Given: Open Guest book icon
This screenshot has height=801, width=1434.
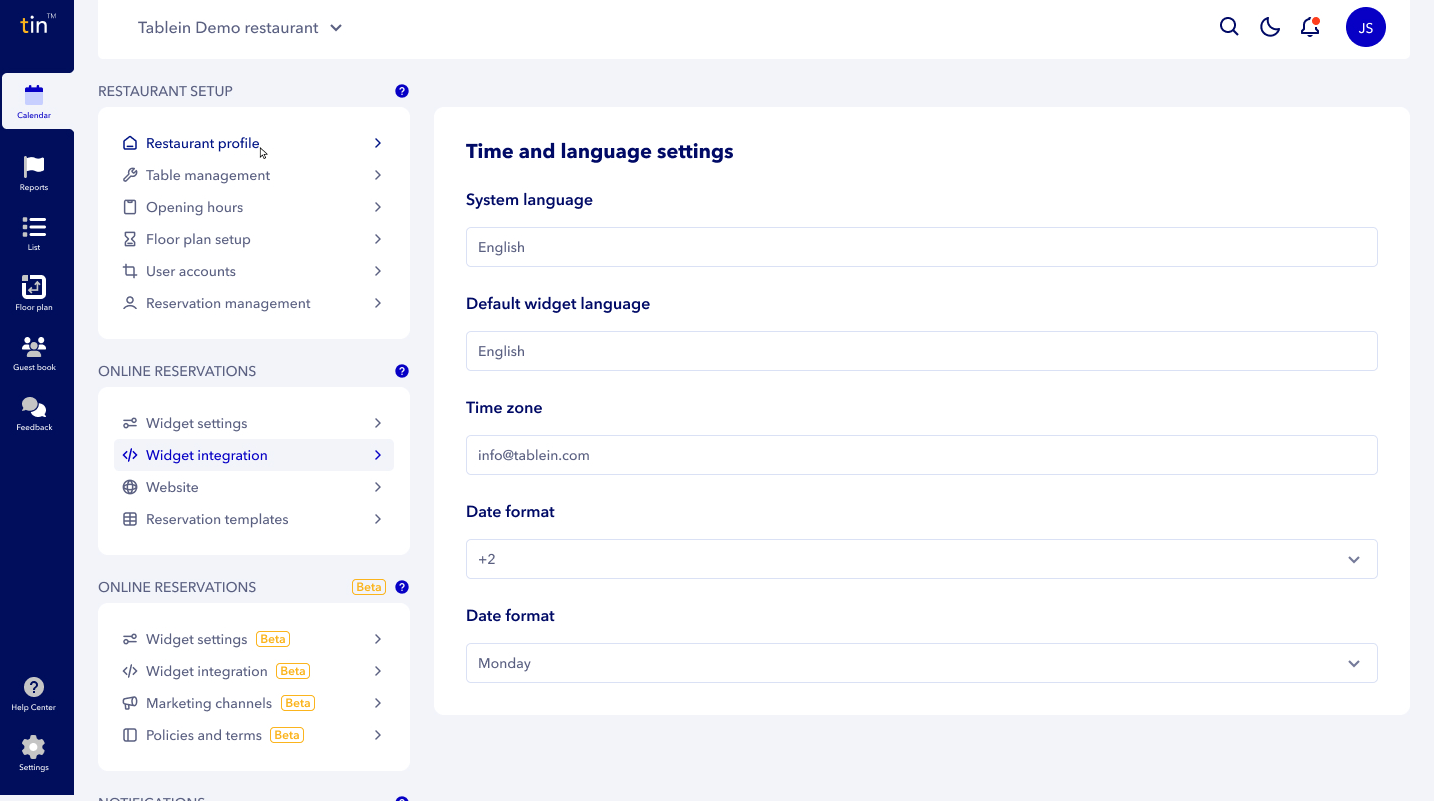Looking at the screenshot, I should [x=34, y=347].
